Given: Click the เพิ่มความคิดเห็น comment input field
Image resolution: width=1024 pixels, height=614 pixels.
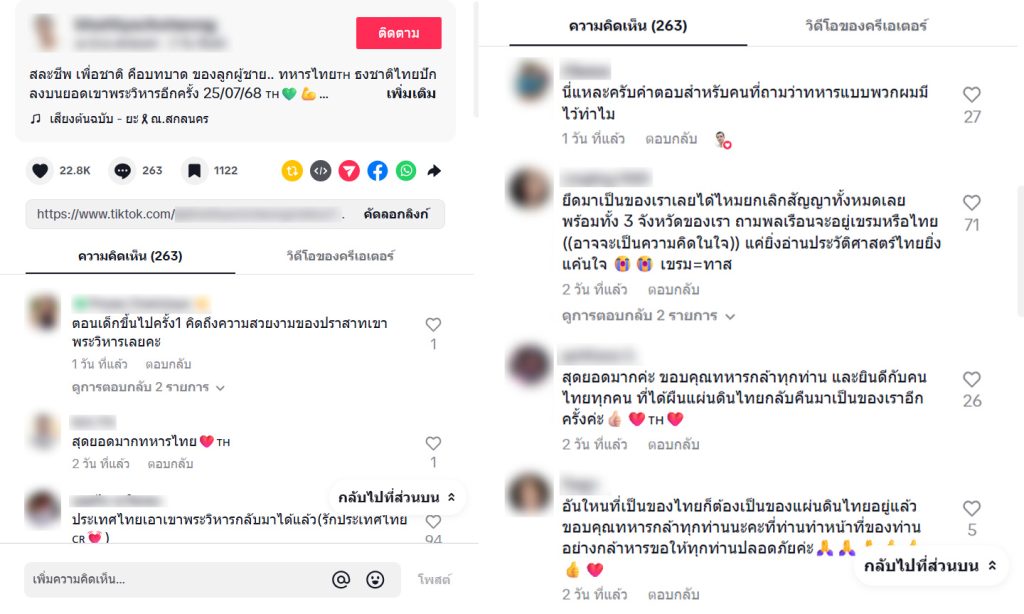Looking at the screenshot, I should [176, 579].
